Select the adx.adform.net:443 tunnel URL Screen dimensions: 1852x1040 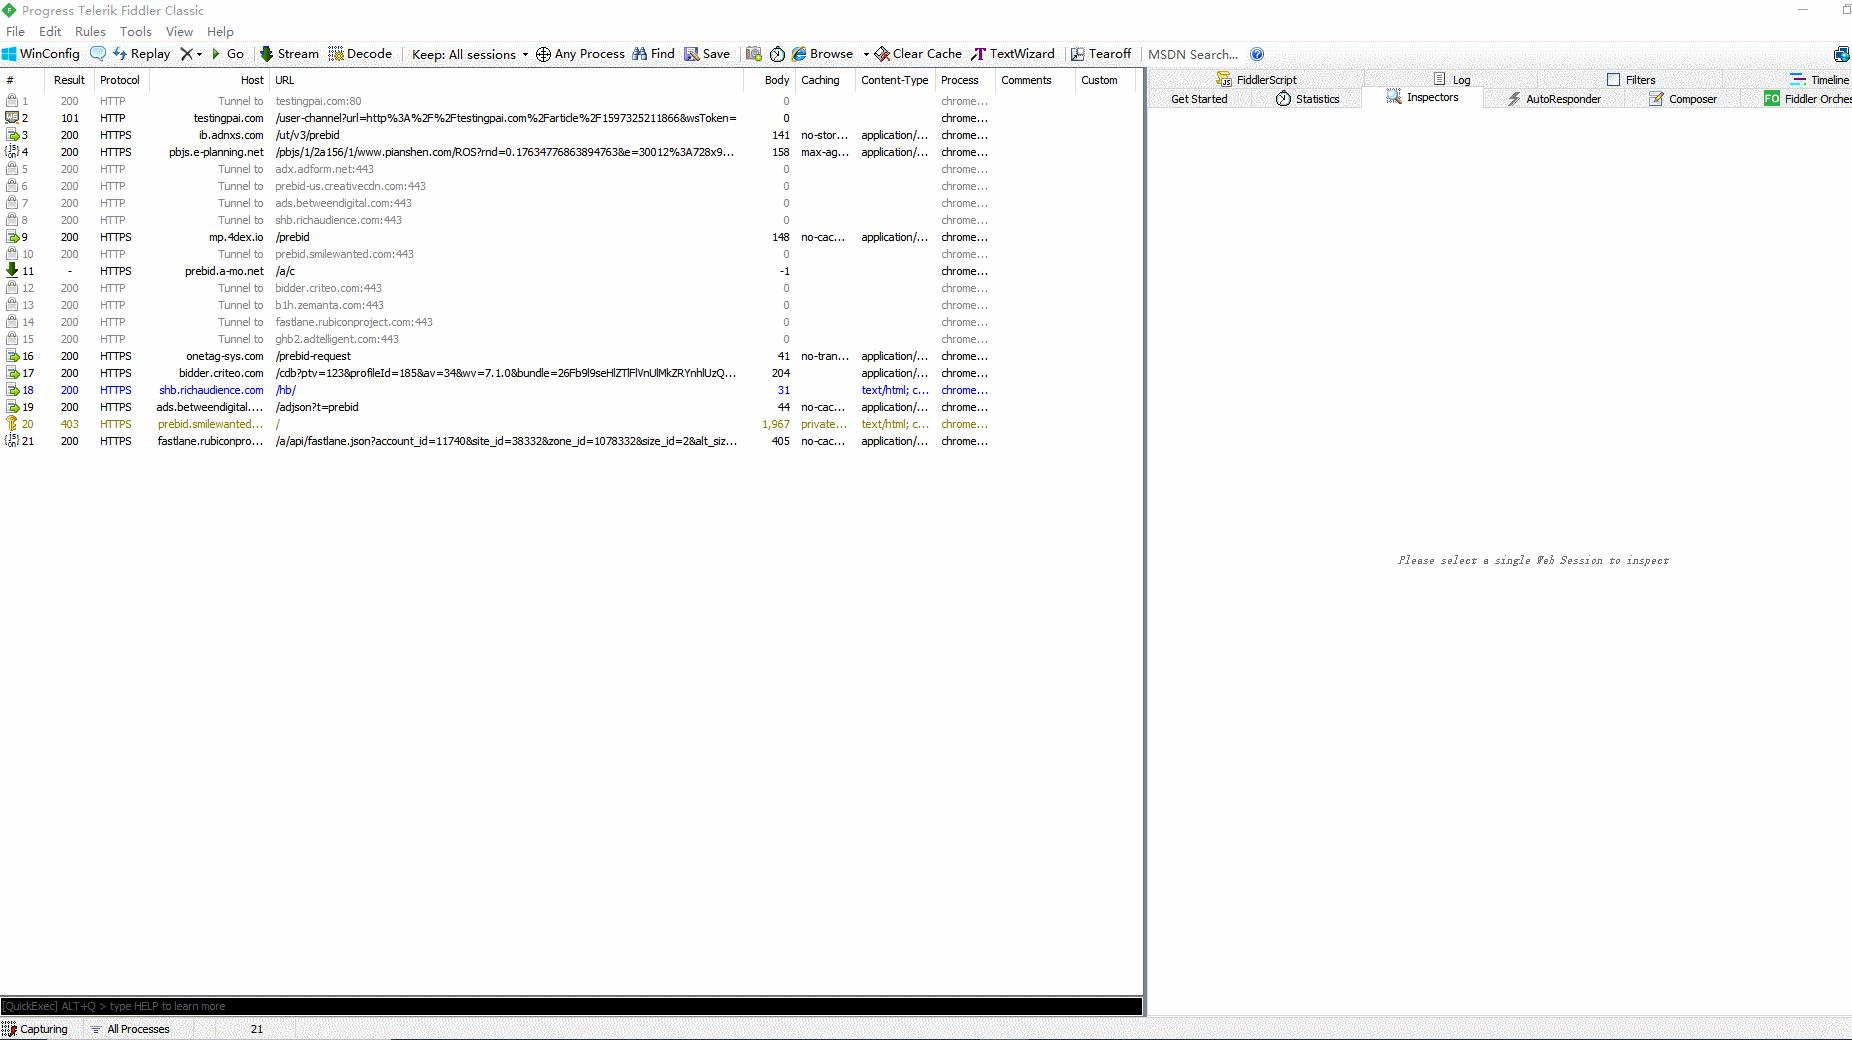(x=325, y=169)
